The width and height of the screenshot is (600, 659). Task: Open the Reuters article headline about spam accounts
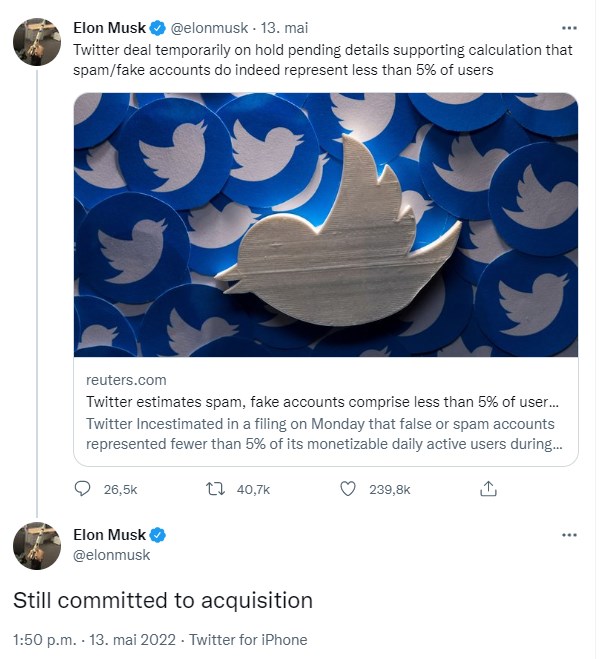coord(322,401)
